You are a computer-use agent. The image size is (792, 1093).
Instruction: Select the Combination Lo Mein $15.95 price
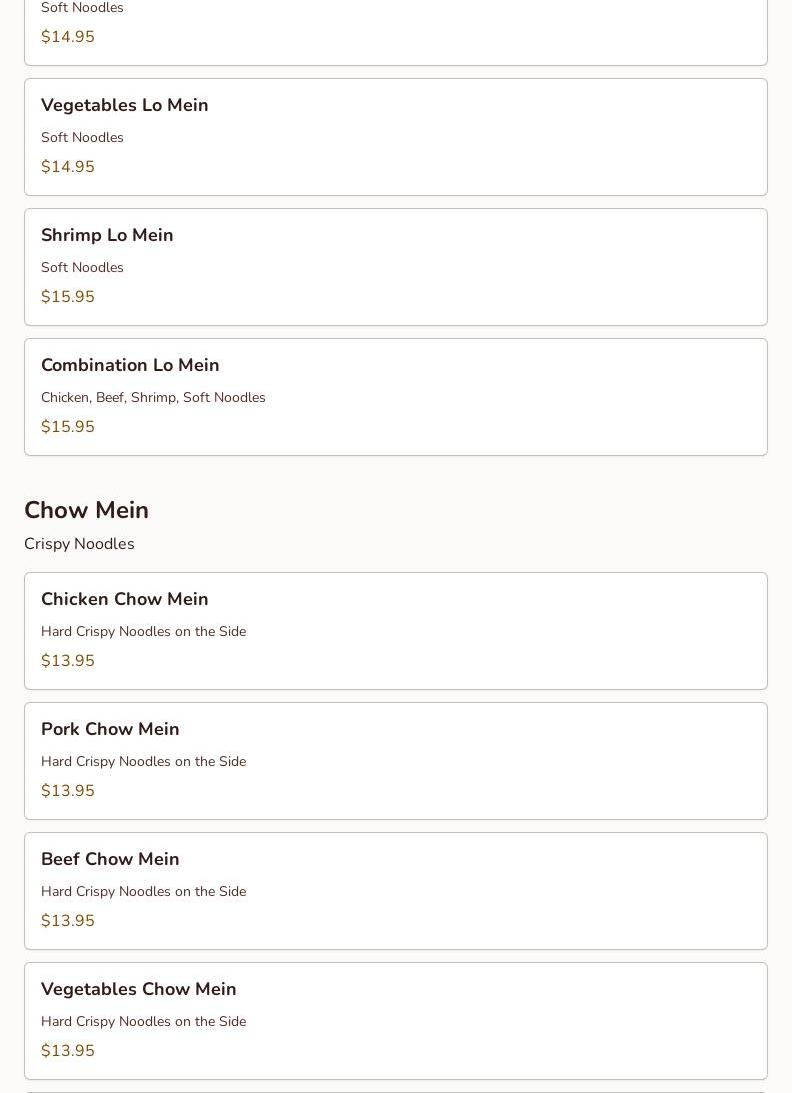(68, 427)
